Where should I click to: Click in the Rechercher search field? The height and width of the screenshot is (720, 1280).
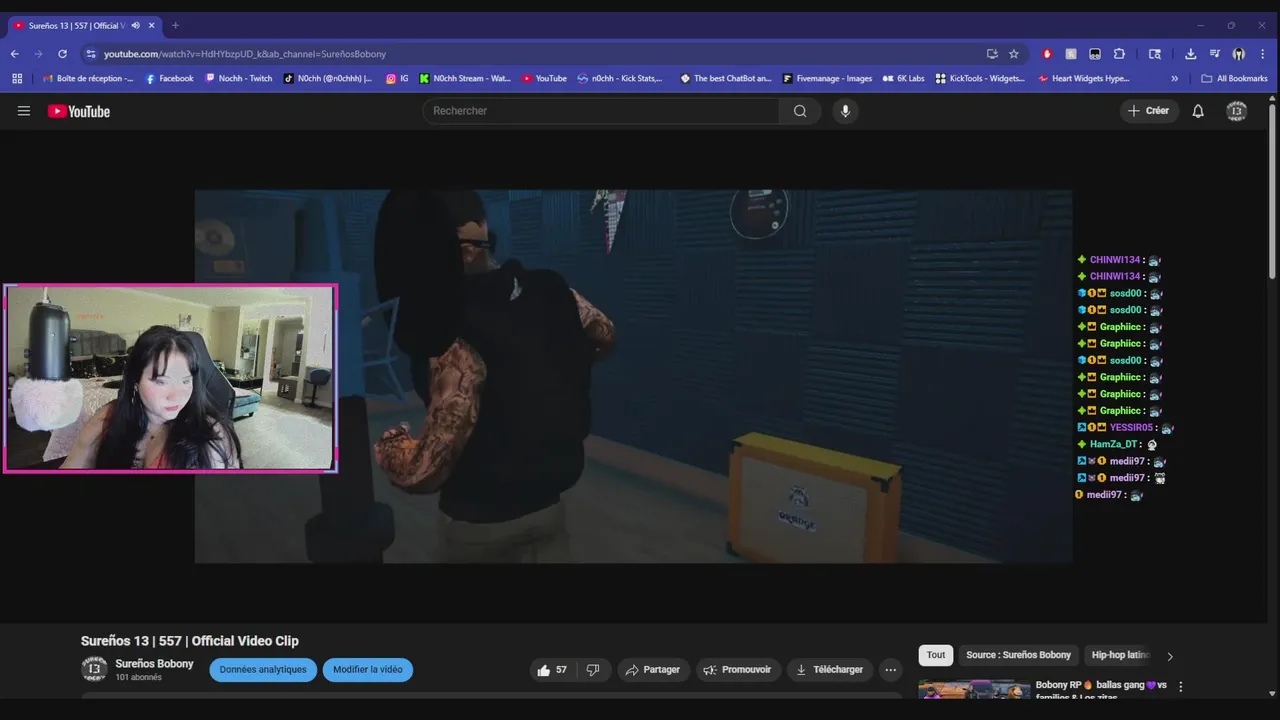click(601, 111)
